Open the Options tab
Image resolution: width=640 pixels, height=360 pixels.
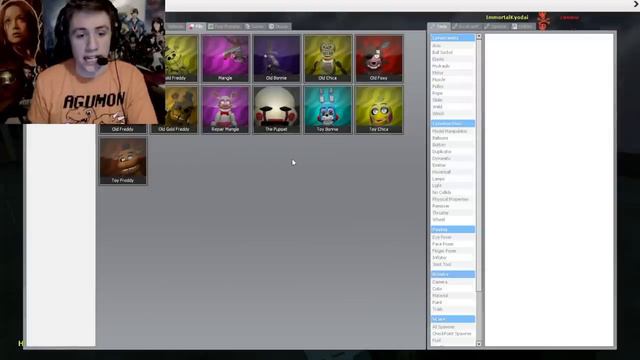[x=495, y=27]
